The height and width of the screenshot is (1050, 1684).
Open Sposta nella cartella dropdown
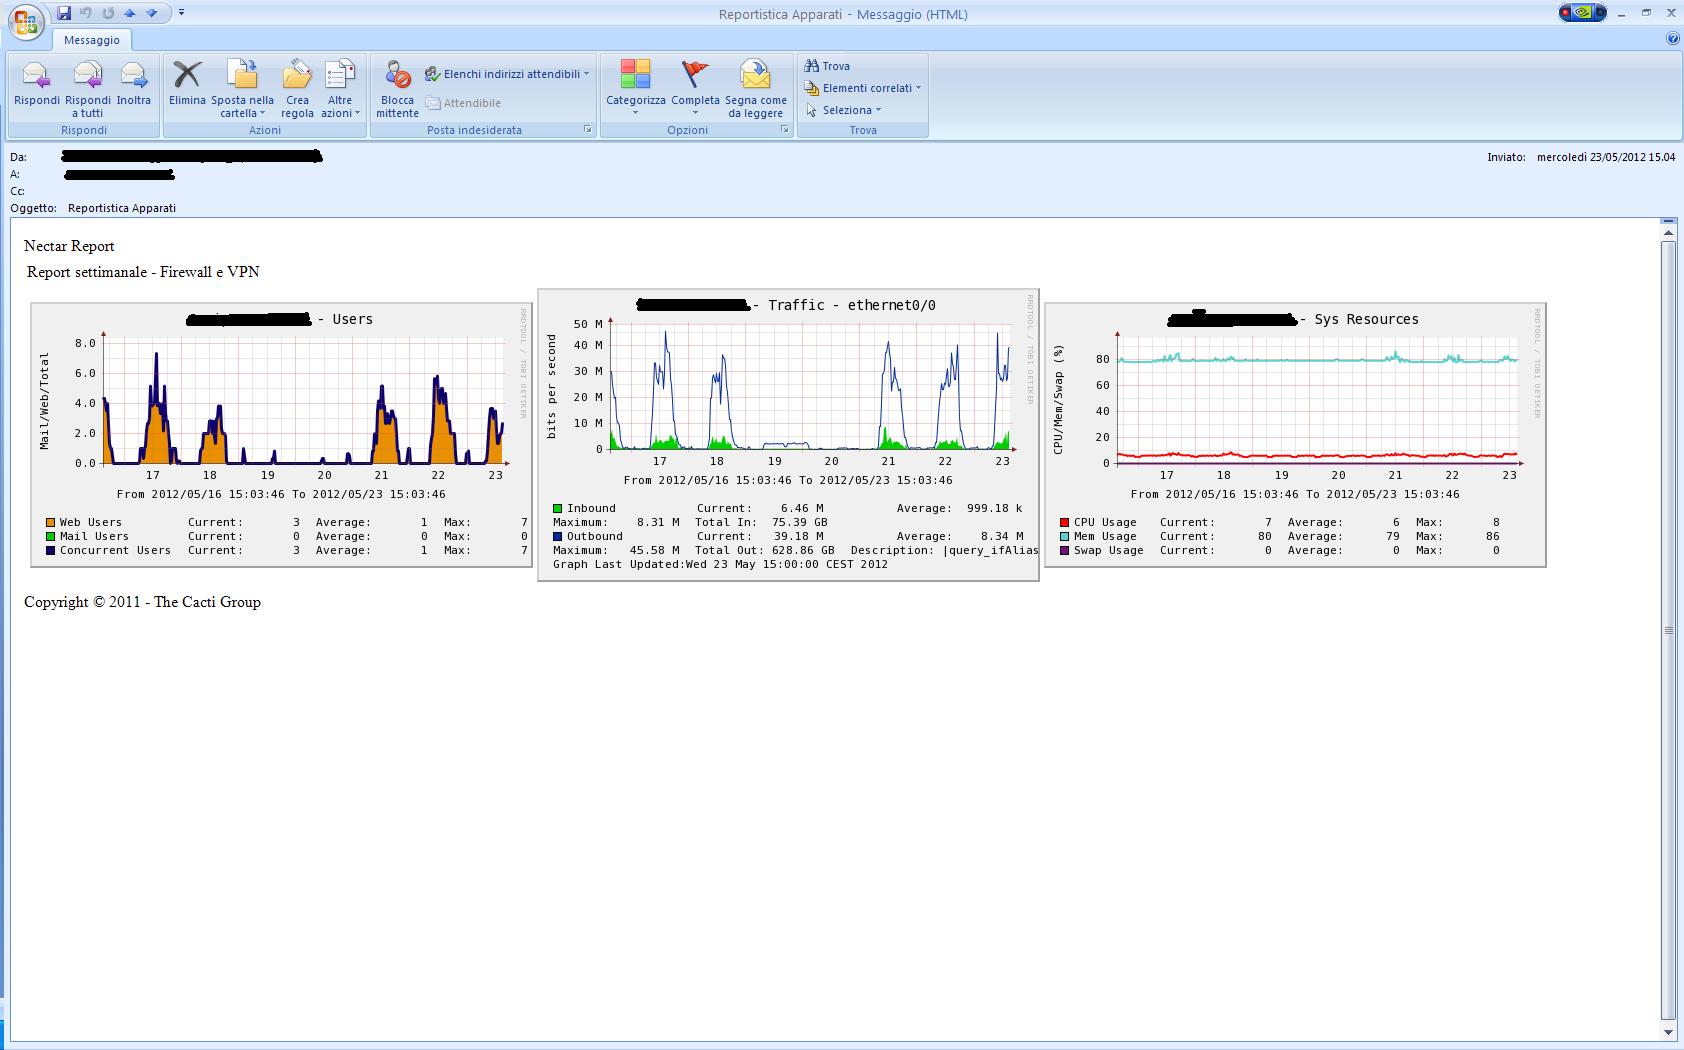pos(242,89)
